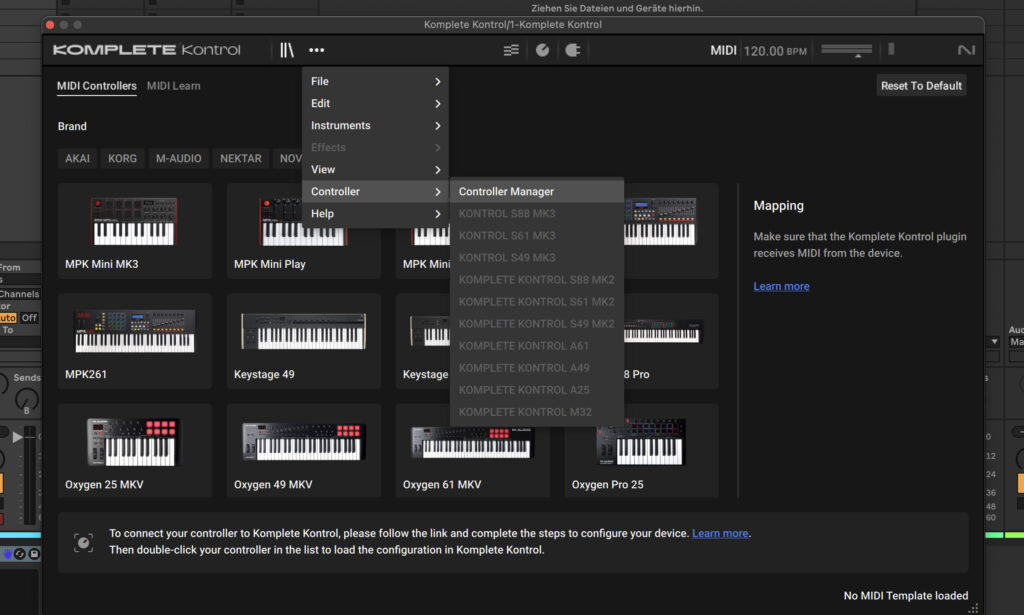Choose Controller Manager from submenu
The image size is (1024, 615).
506,191
